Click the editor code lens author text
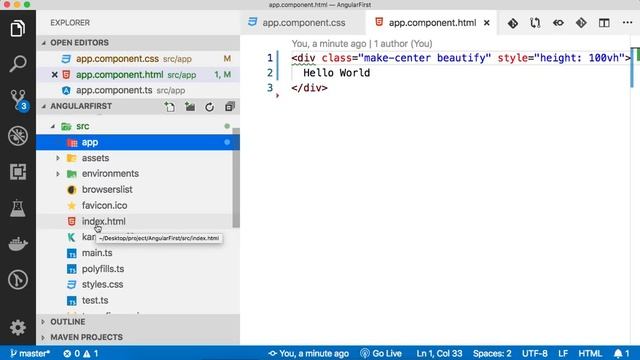 pyautogui.click(x=362, y=44)
